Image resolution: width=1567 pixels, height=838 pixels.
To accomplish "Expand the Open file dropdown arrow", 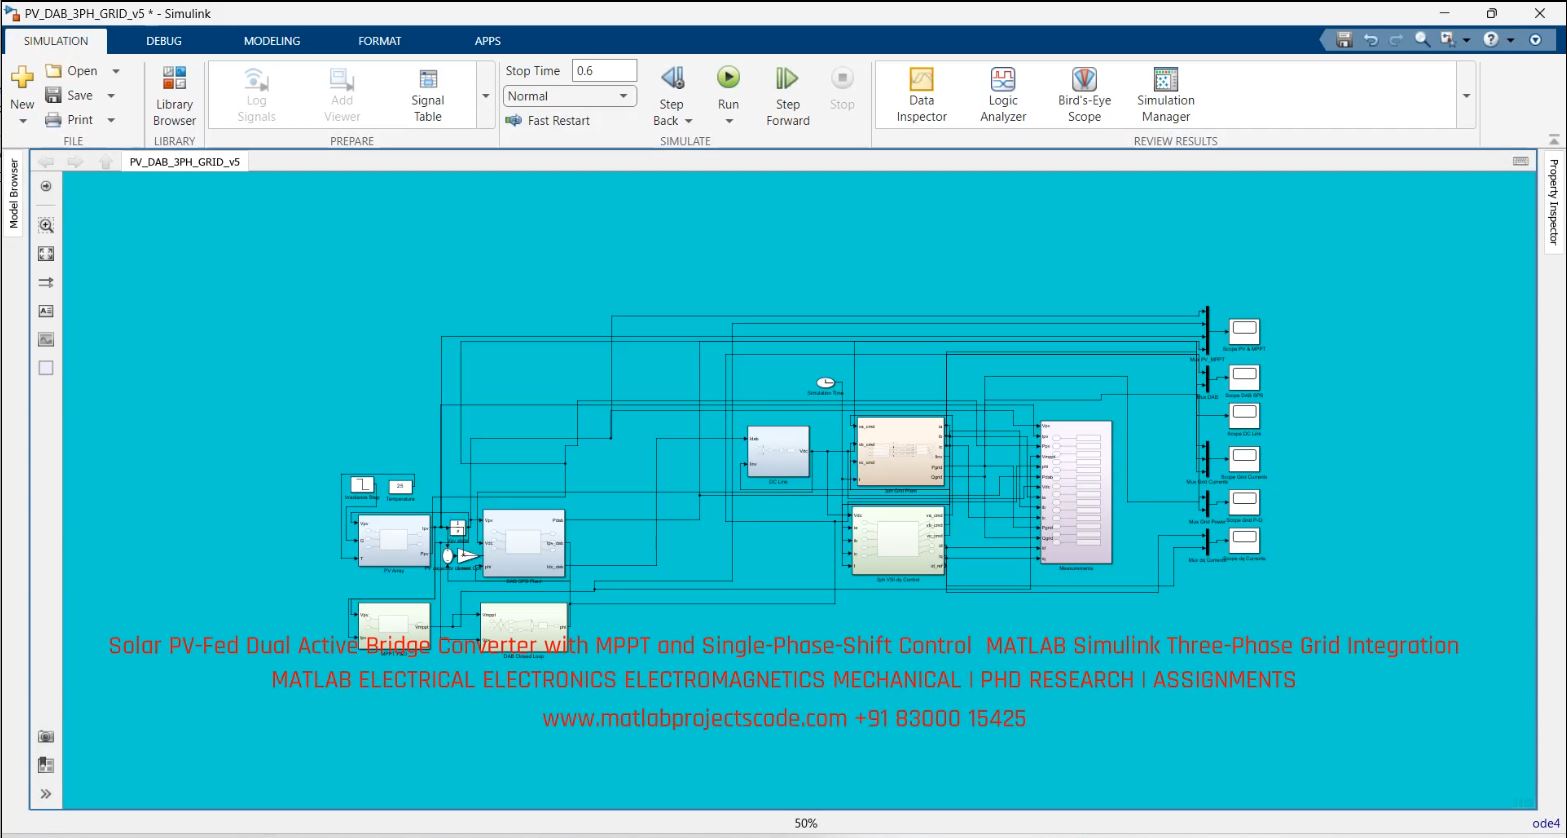I will pos(116,71).
